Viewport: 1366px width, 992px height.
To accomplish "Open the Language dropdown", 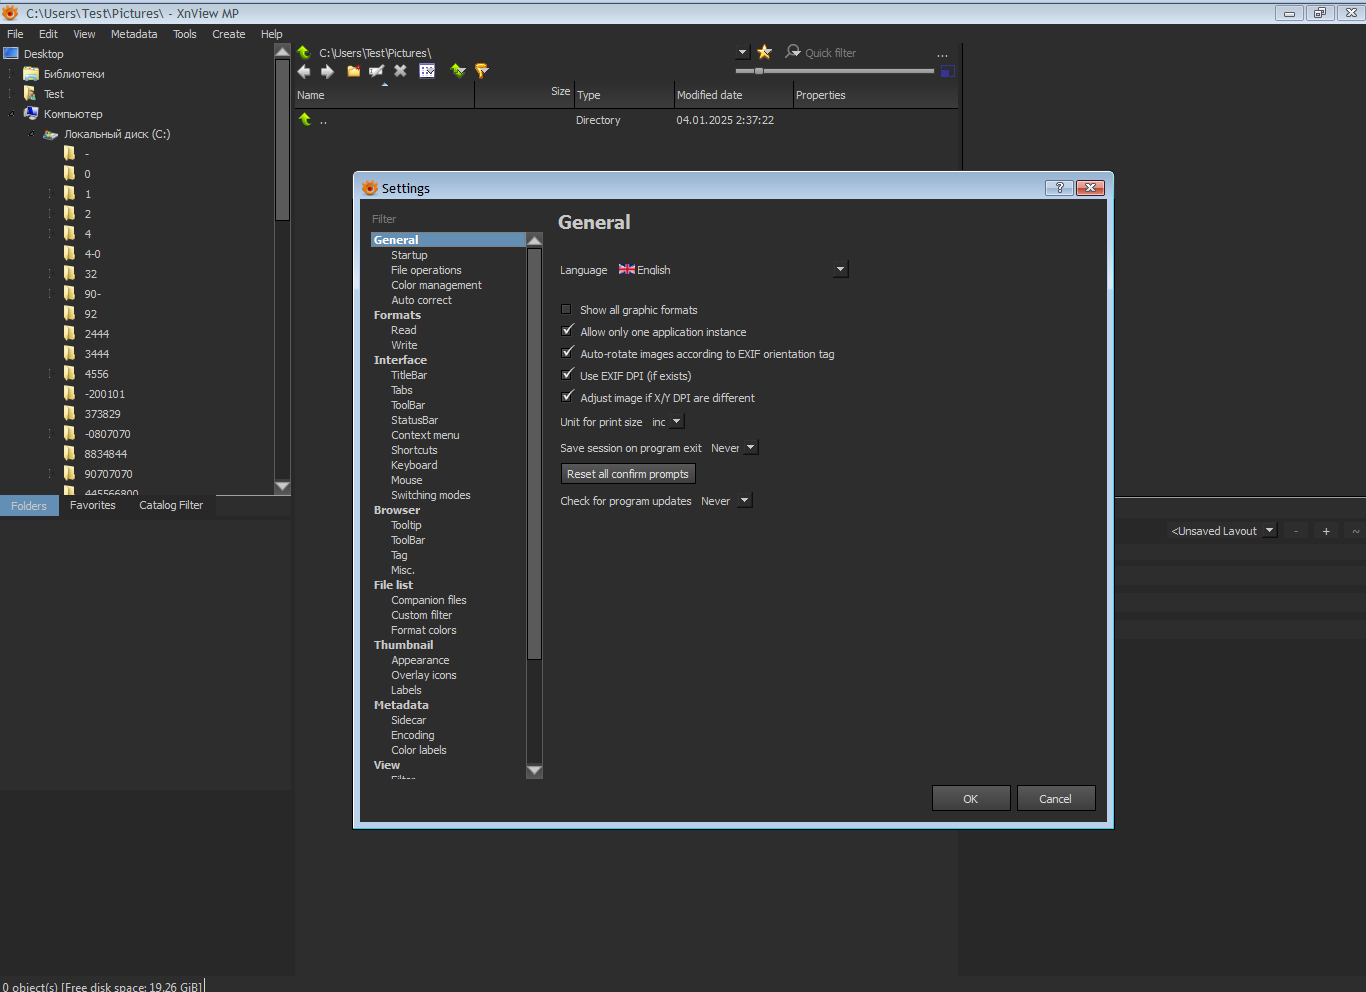I will (840, 270).
